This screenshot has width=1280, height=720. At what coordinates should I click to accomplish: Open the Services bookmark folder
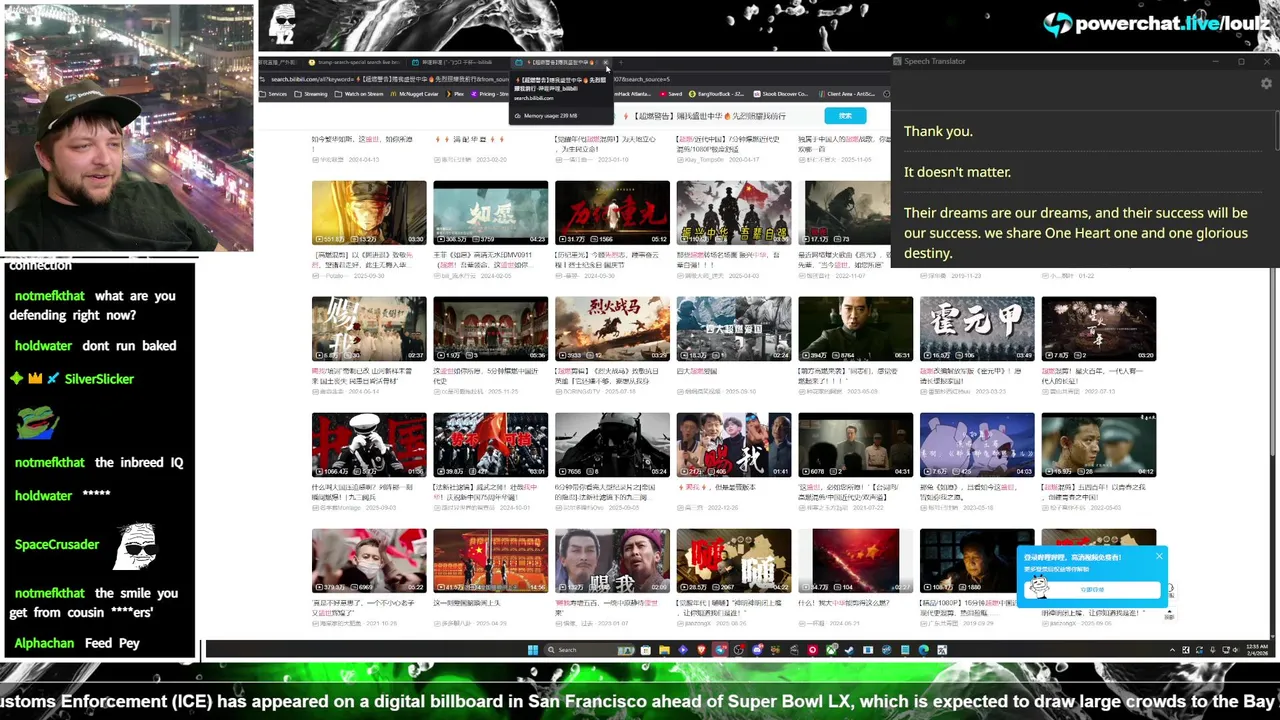(275, 94)
